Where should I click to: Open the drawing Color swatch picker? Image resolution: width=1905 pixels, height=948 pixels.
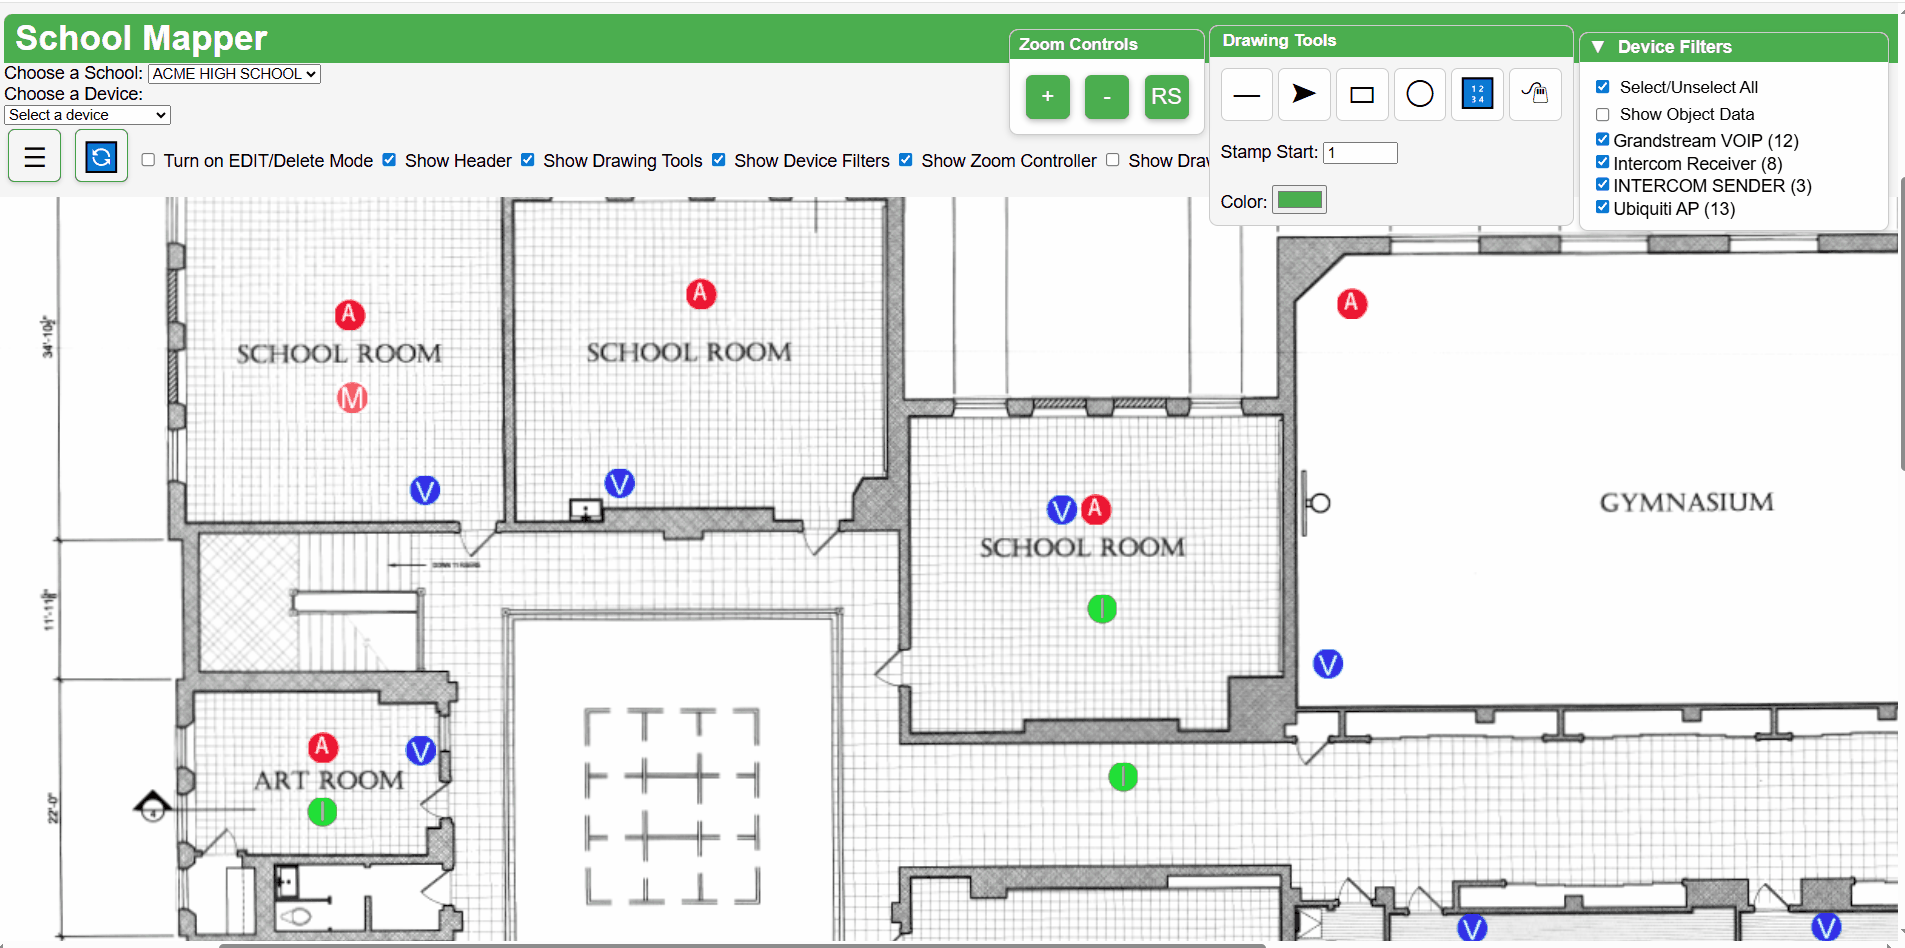tap(1299, 200)
